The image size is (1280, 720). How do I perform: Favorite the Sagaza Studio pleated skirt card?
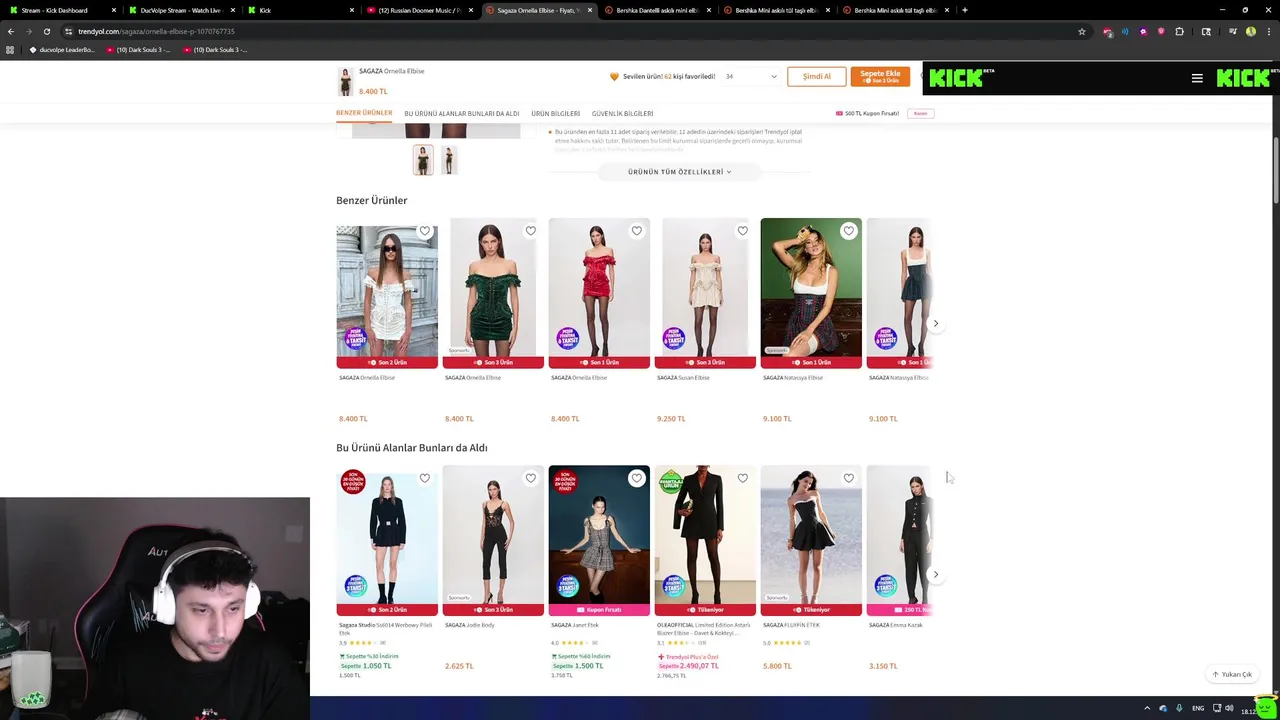[425, 478]
